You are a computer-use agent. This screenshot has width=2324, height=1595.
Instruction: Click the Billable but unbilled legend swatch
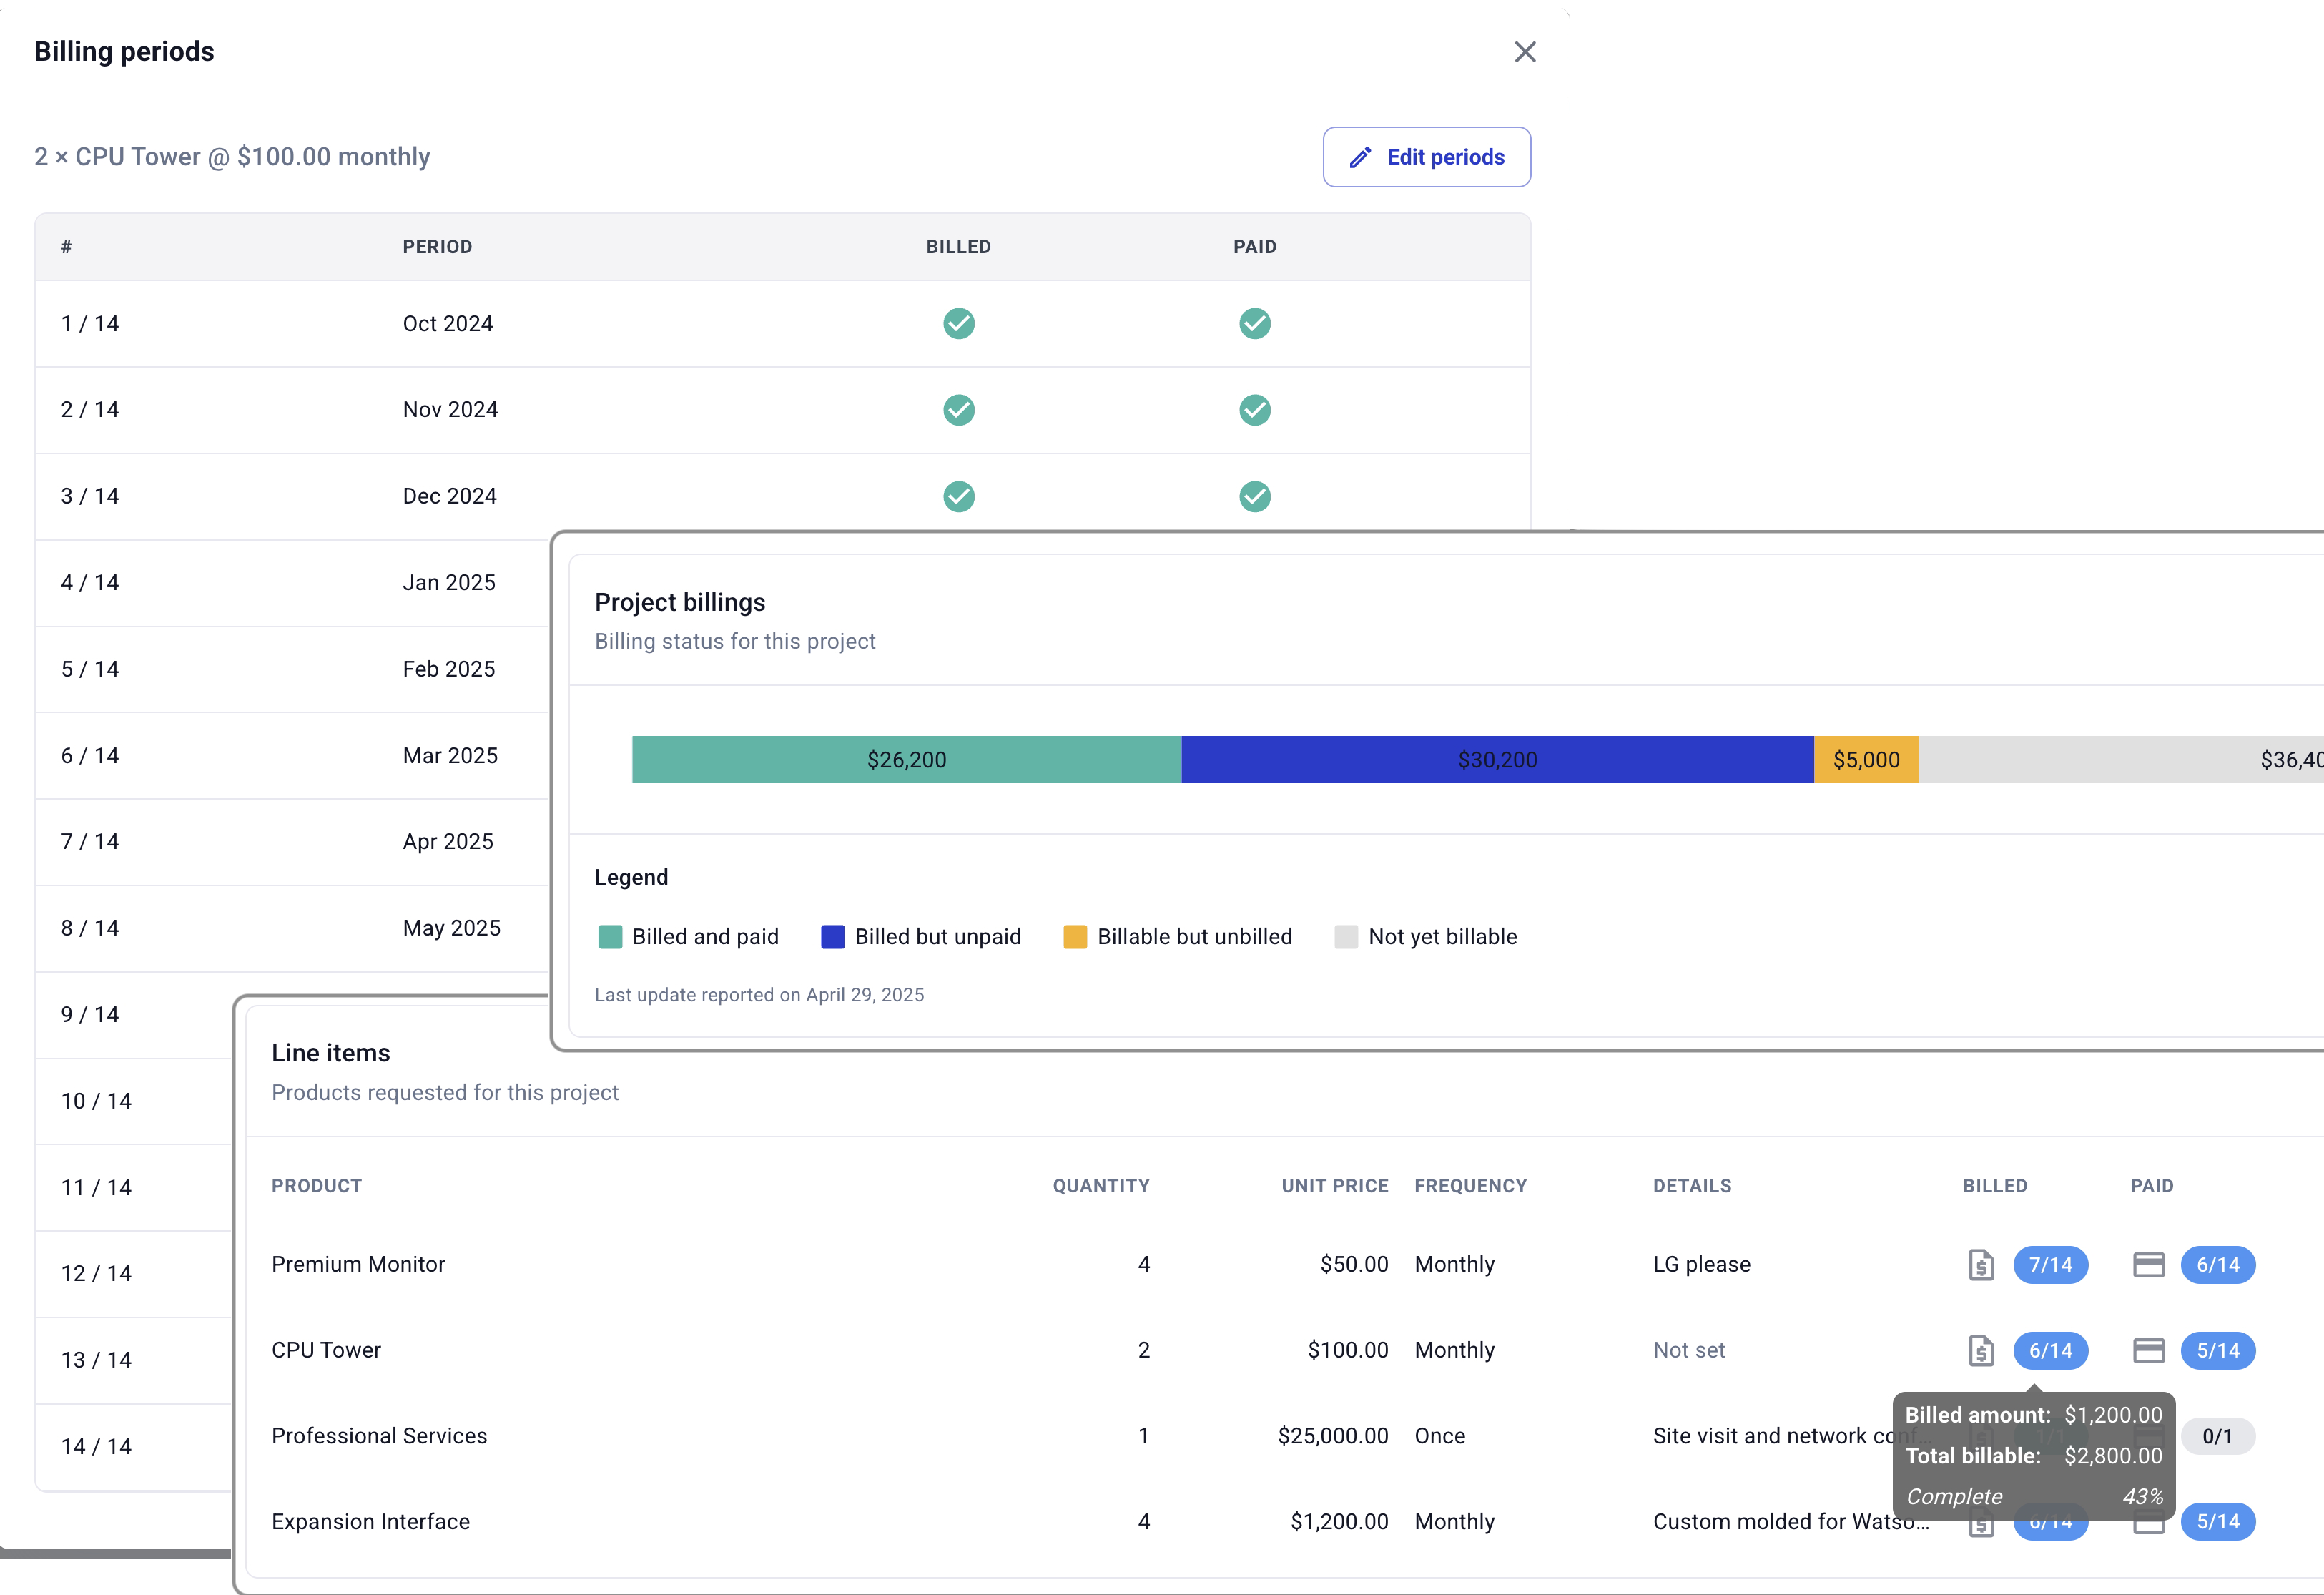(x=1075, y=937)
